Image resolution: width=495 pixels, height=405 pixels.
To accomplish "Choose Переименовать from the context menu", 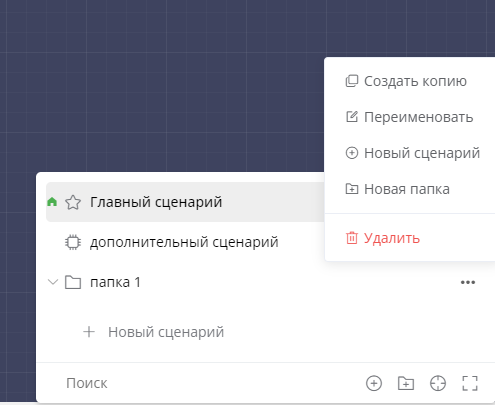I will point(410,117).
